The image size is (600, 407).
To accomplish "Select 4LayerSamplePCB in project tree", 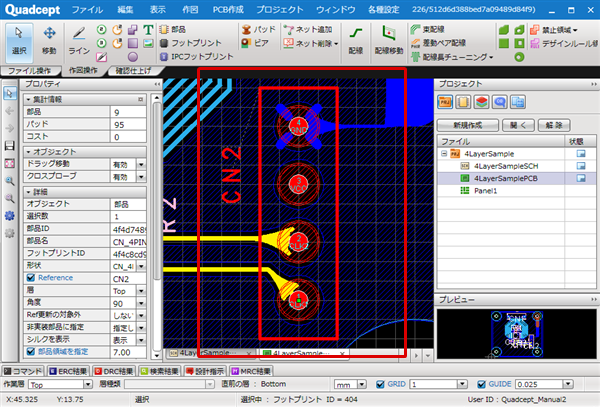I will pyautogui.click(x=506, y=178).
